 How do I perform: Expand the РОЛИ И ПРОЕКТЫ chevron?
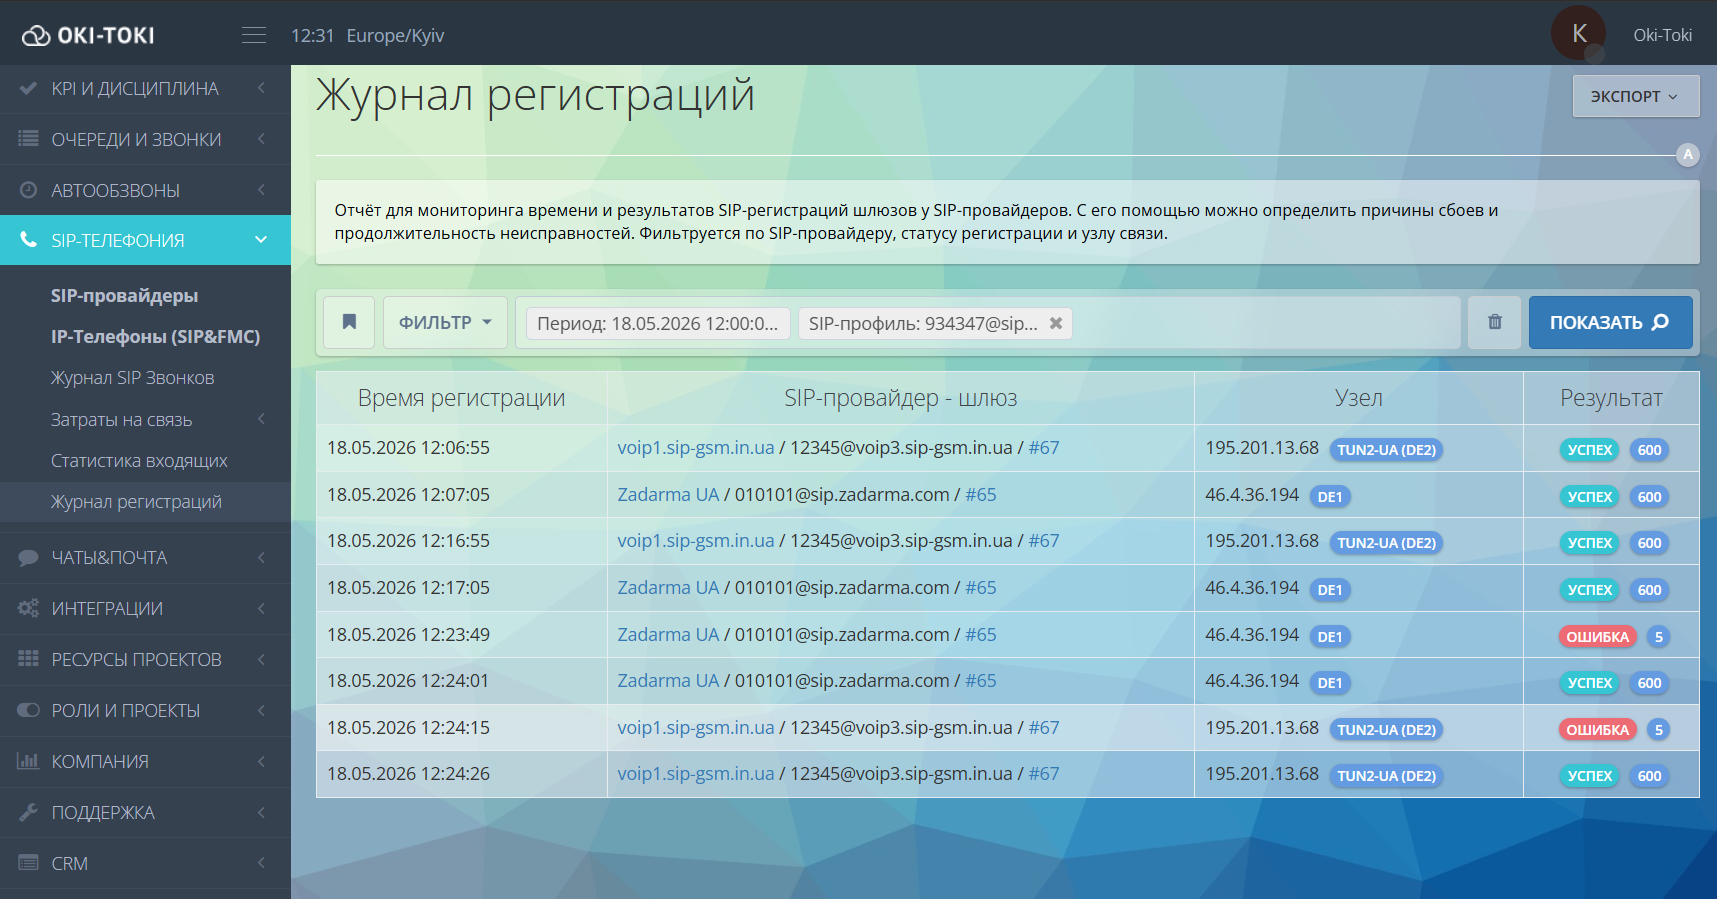coord(261,710)
